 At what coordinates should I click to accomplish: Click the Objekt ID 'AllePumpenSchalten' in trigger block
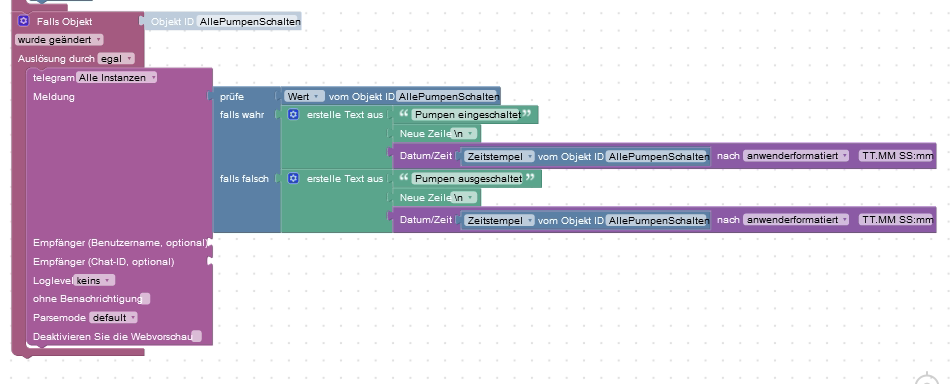(x=249, y=22)
